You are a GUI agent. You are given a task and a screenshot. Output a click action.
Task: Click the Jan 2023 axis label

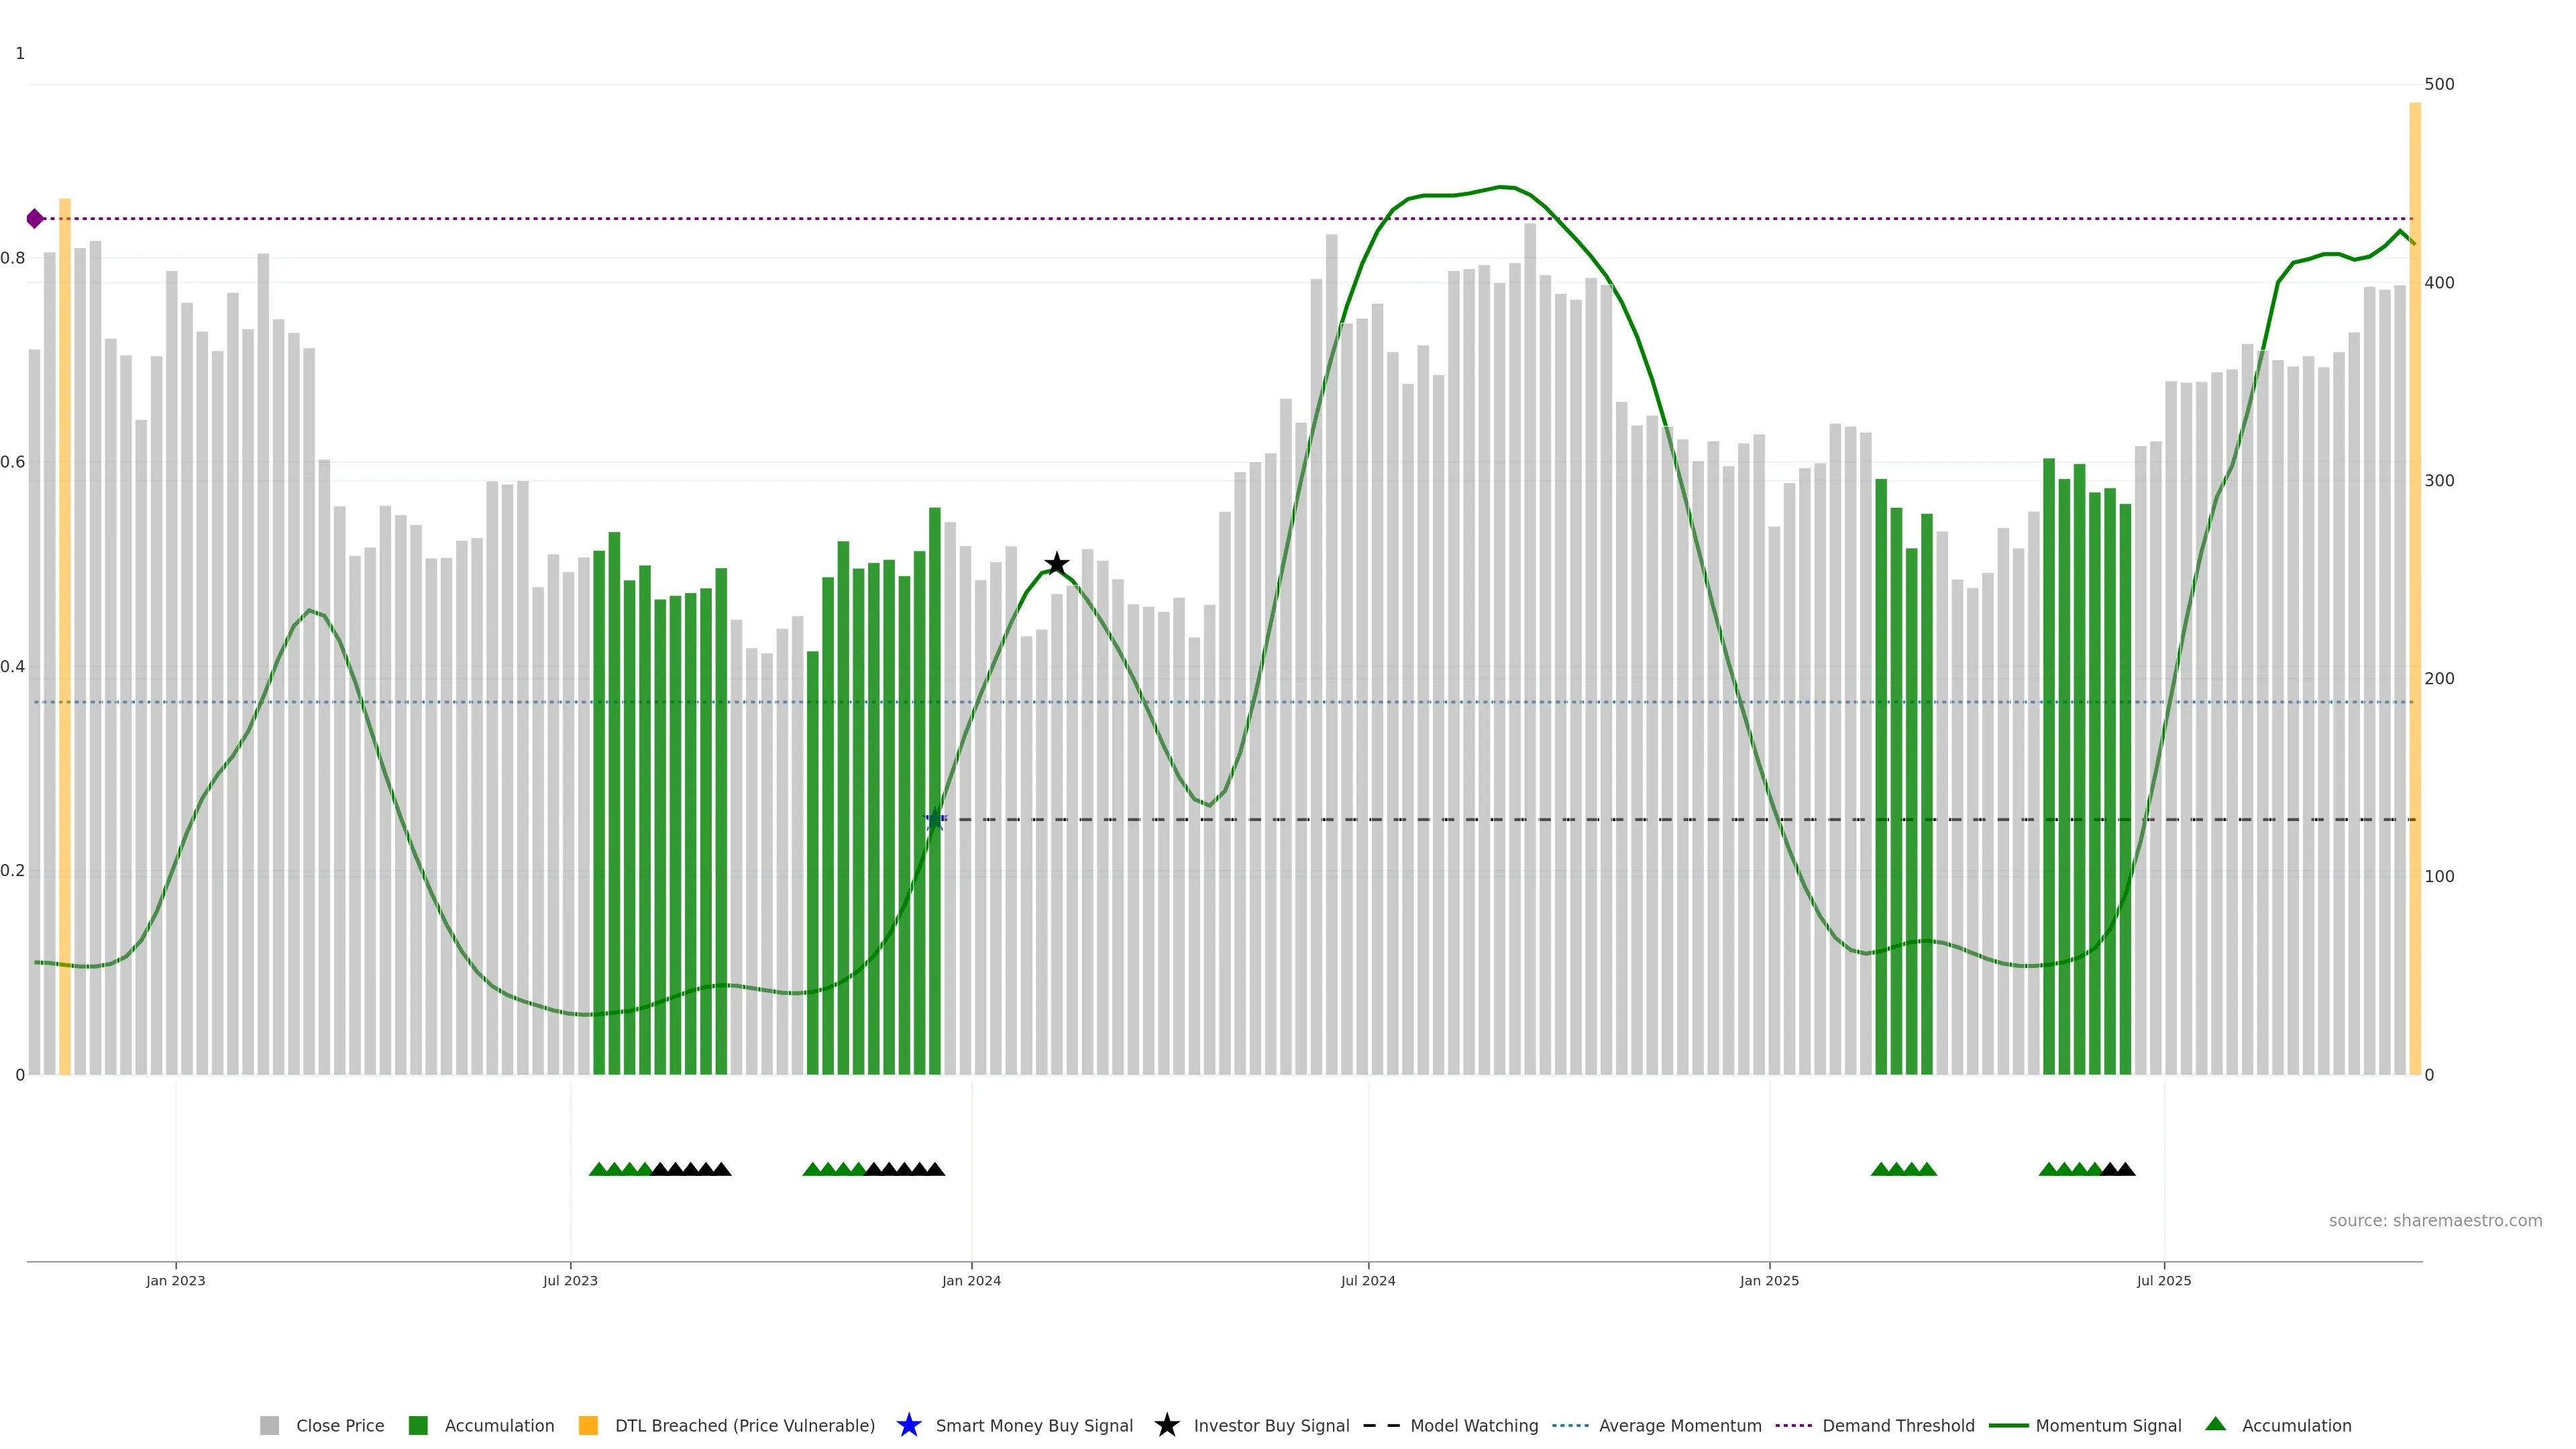point(176,1280)
